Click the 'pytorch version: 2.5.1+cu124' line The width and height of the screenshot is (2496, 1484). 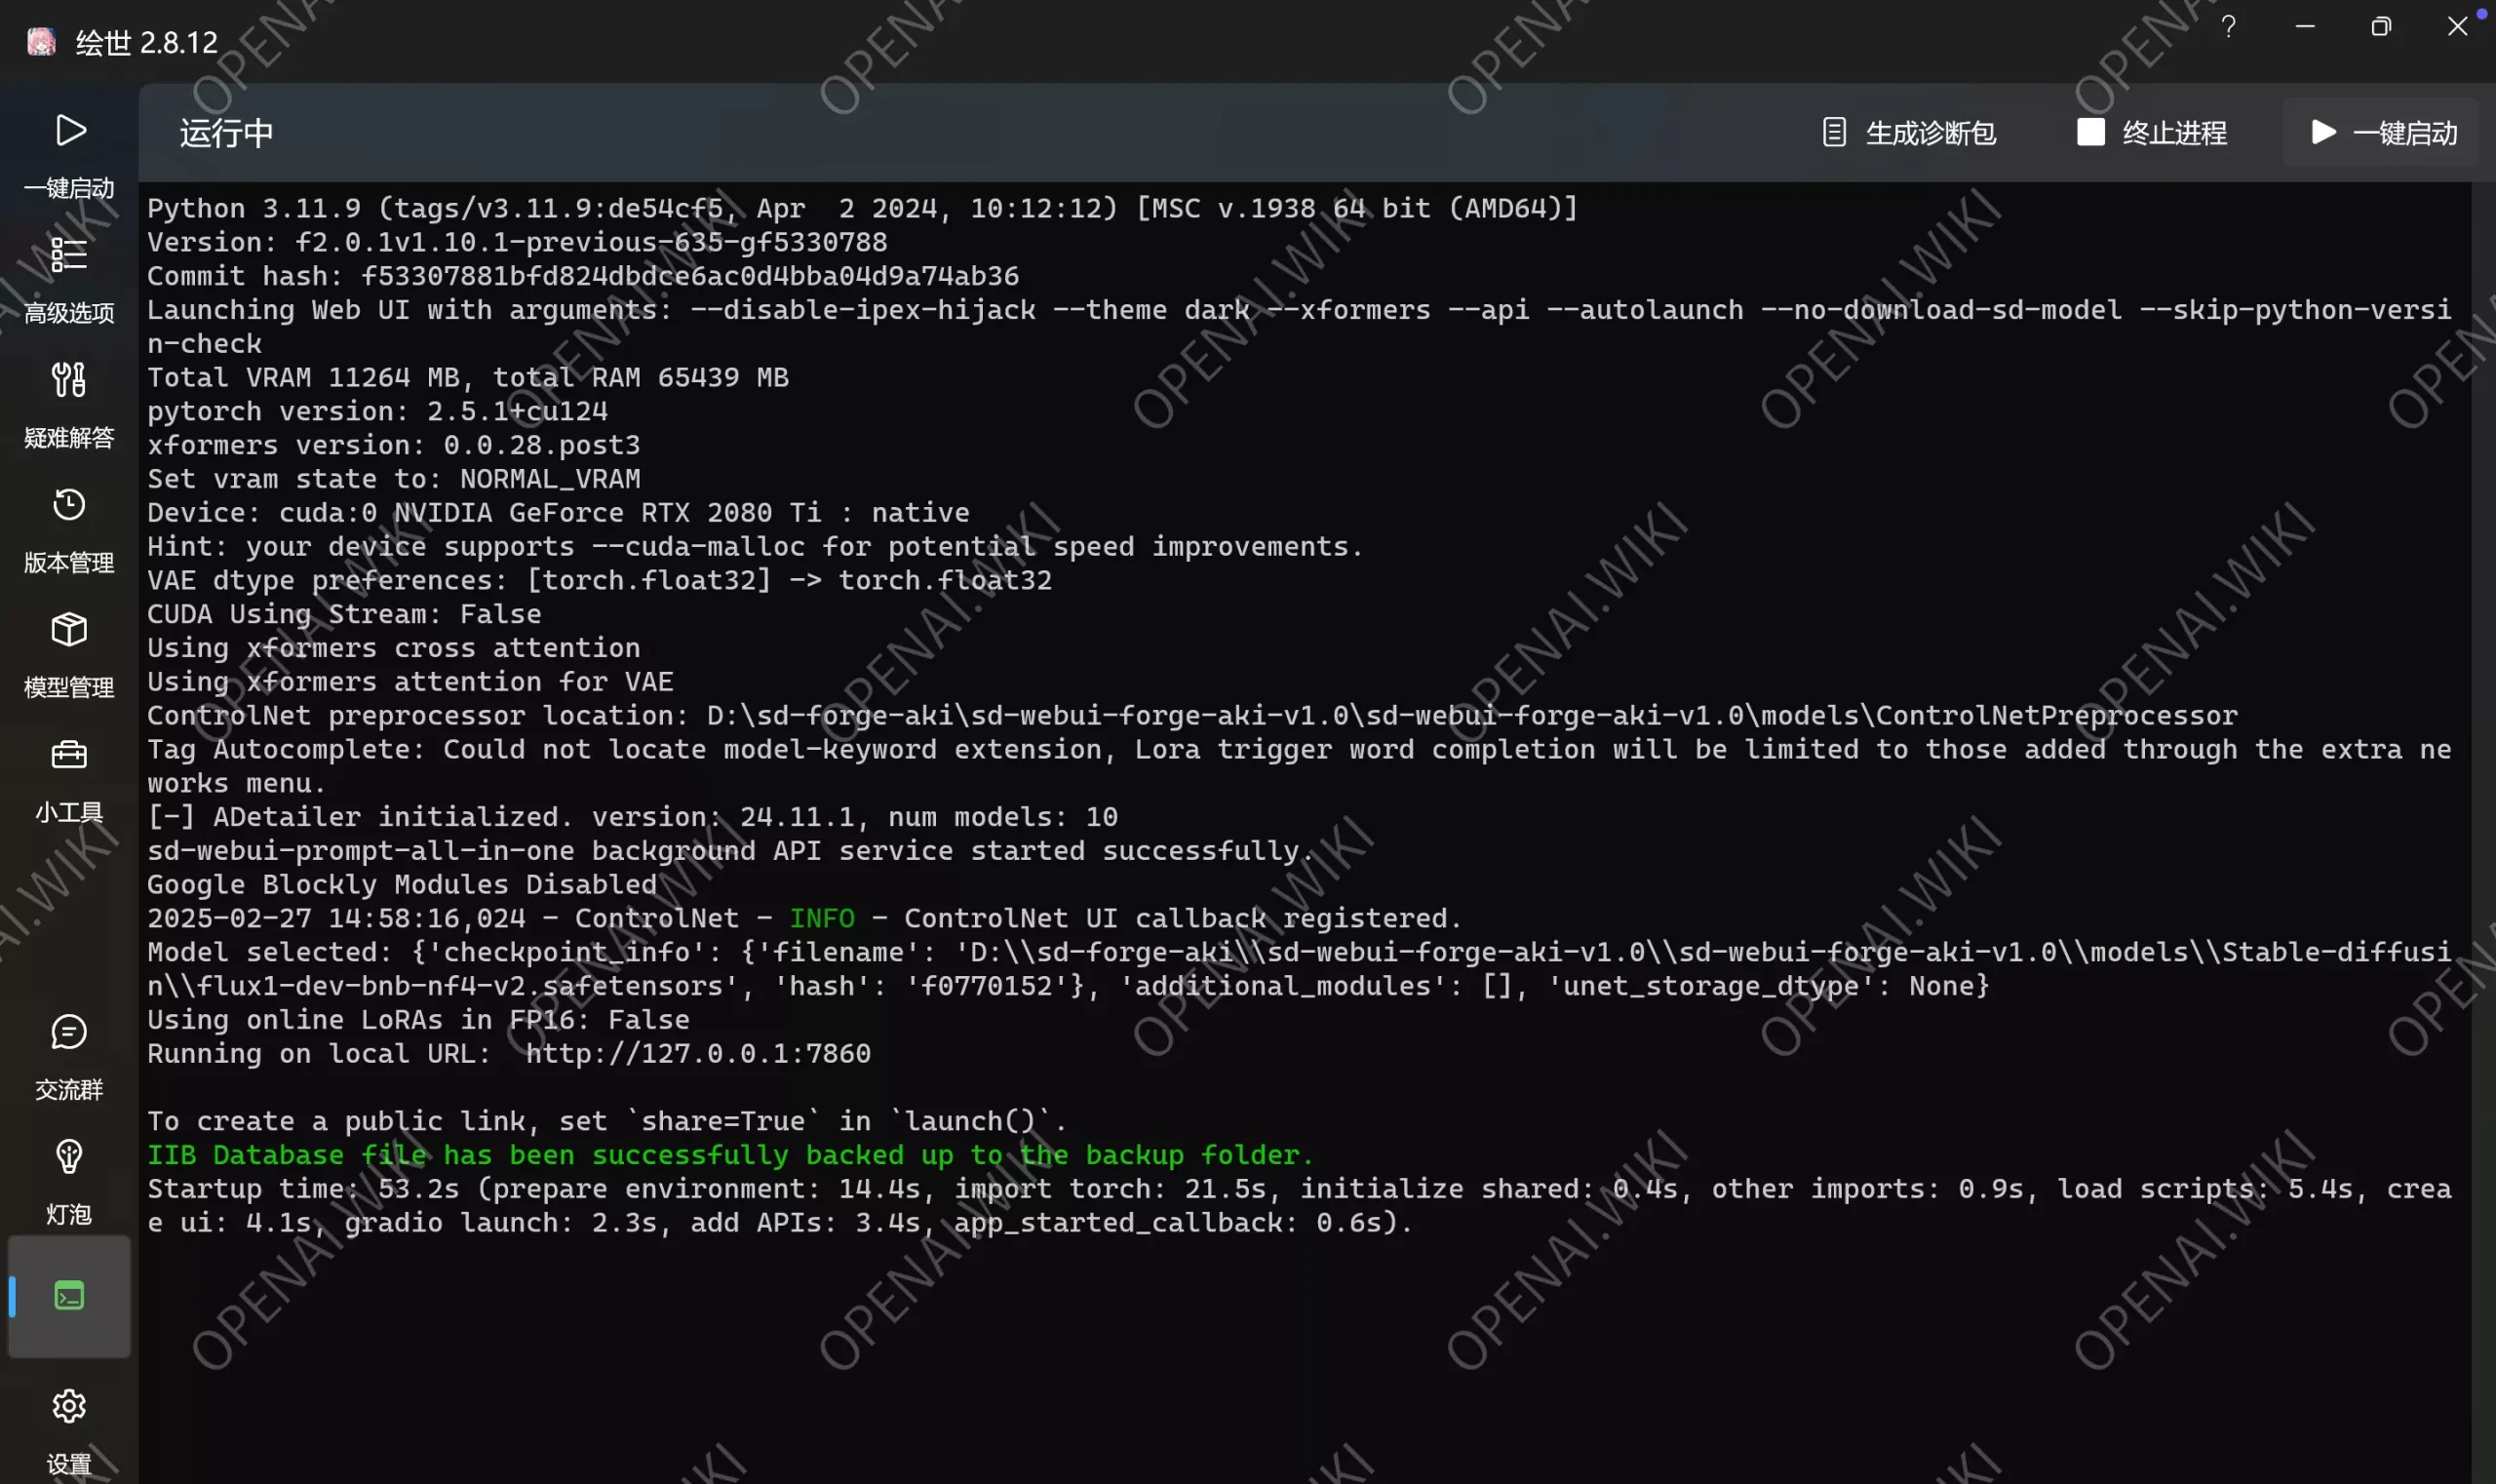click(x=377, y=411)
